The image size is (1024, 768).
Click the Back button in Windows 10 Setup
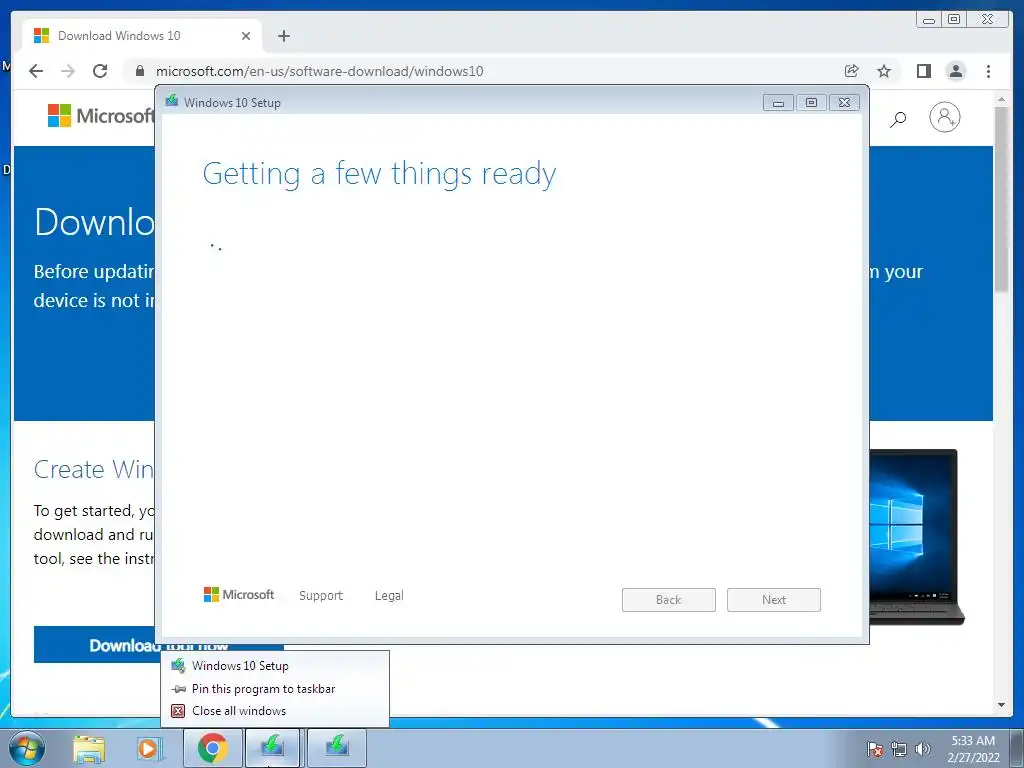click(x=669, y=600)
